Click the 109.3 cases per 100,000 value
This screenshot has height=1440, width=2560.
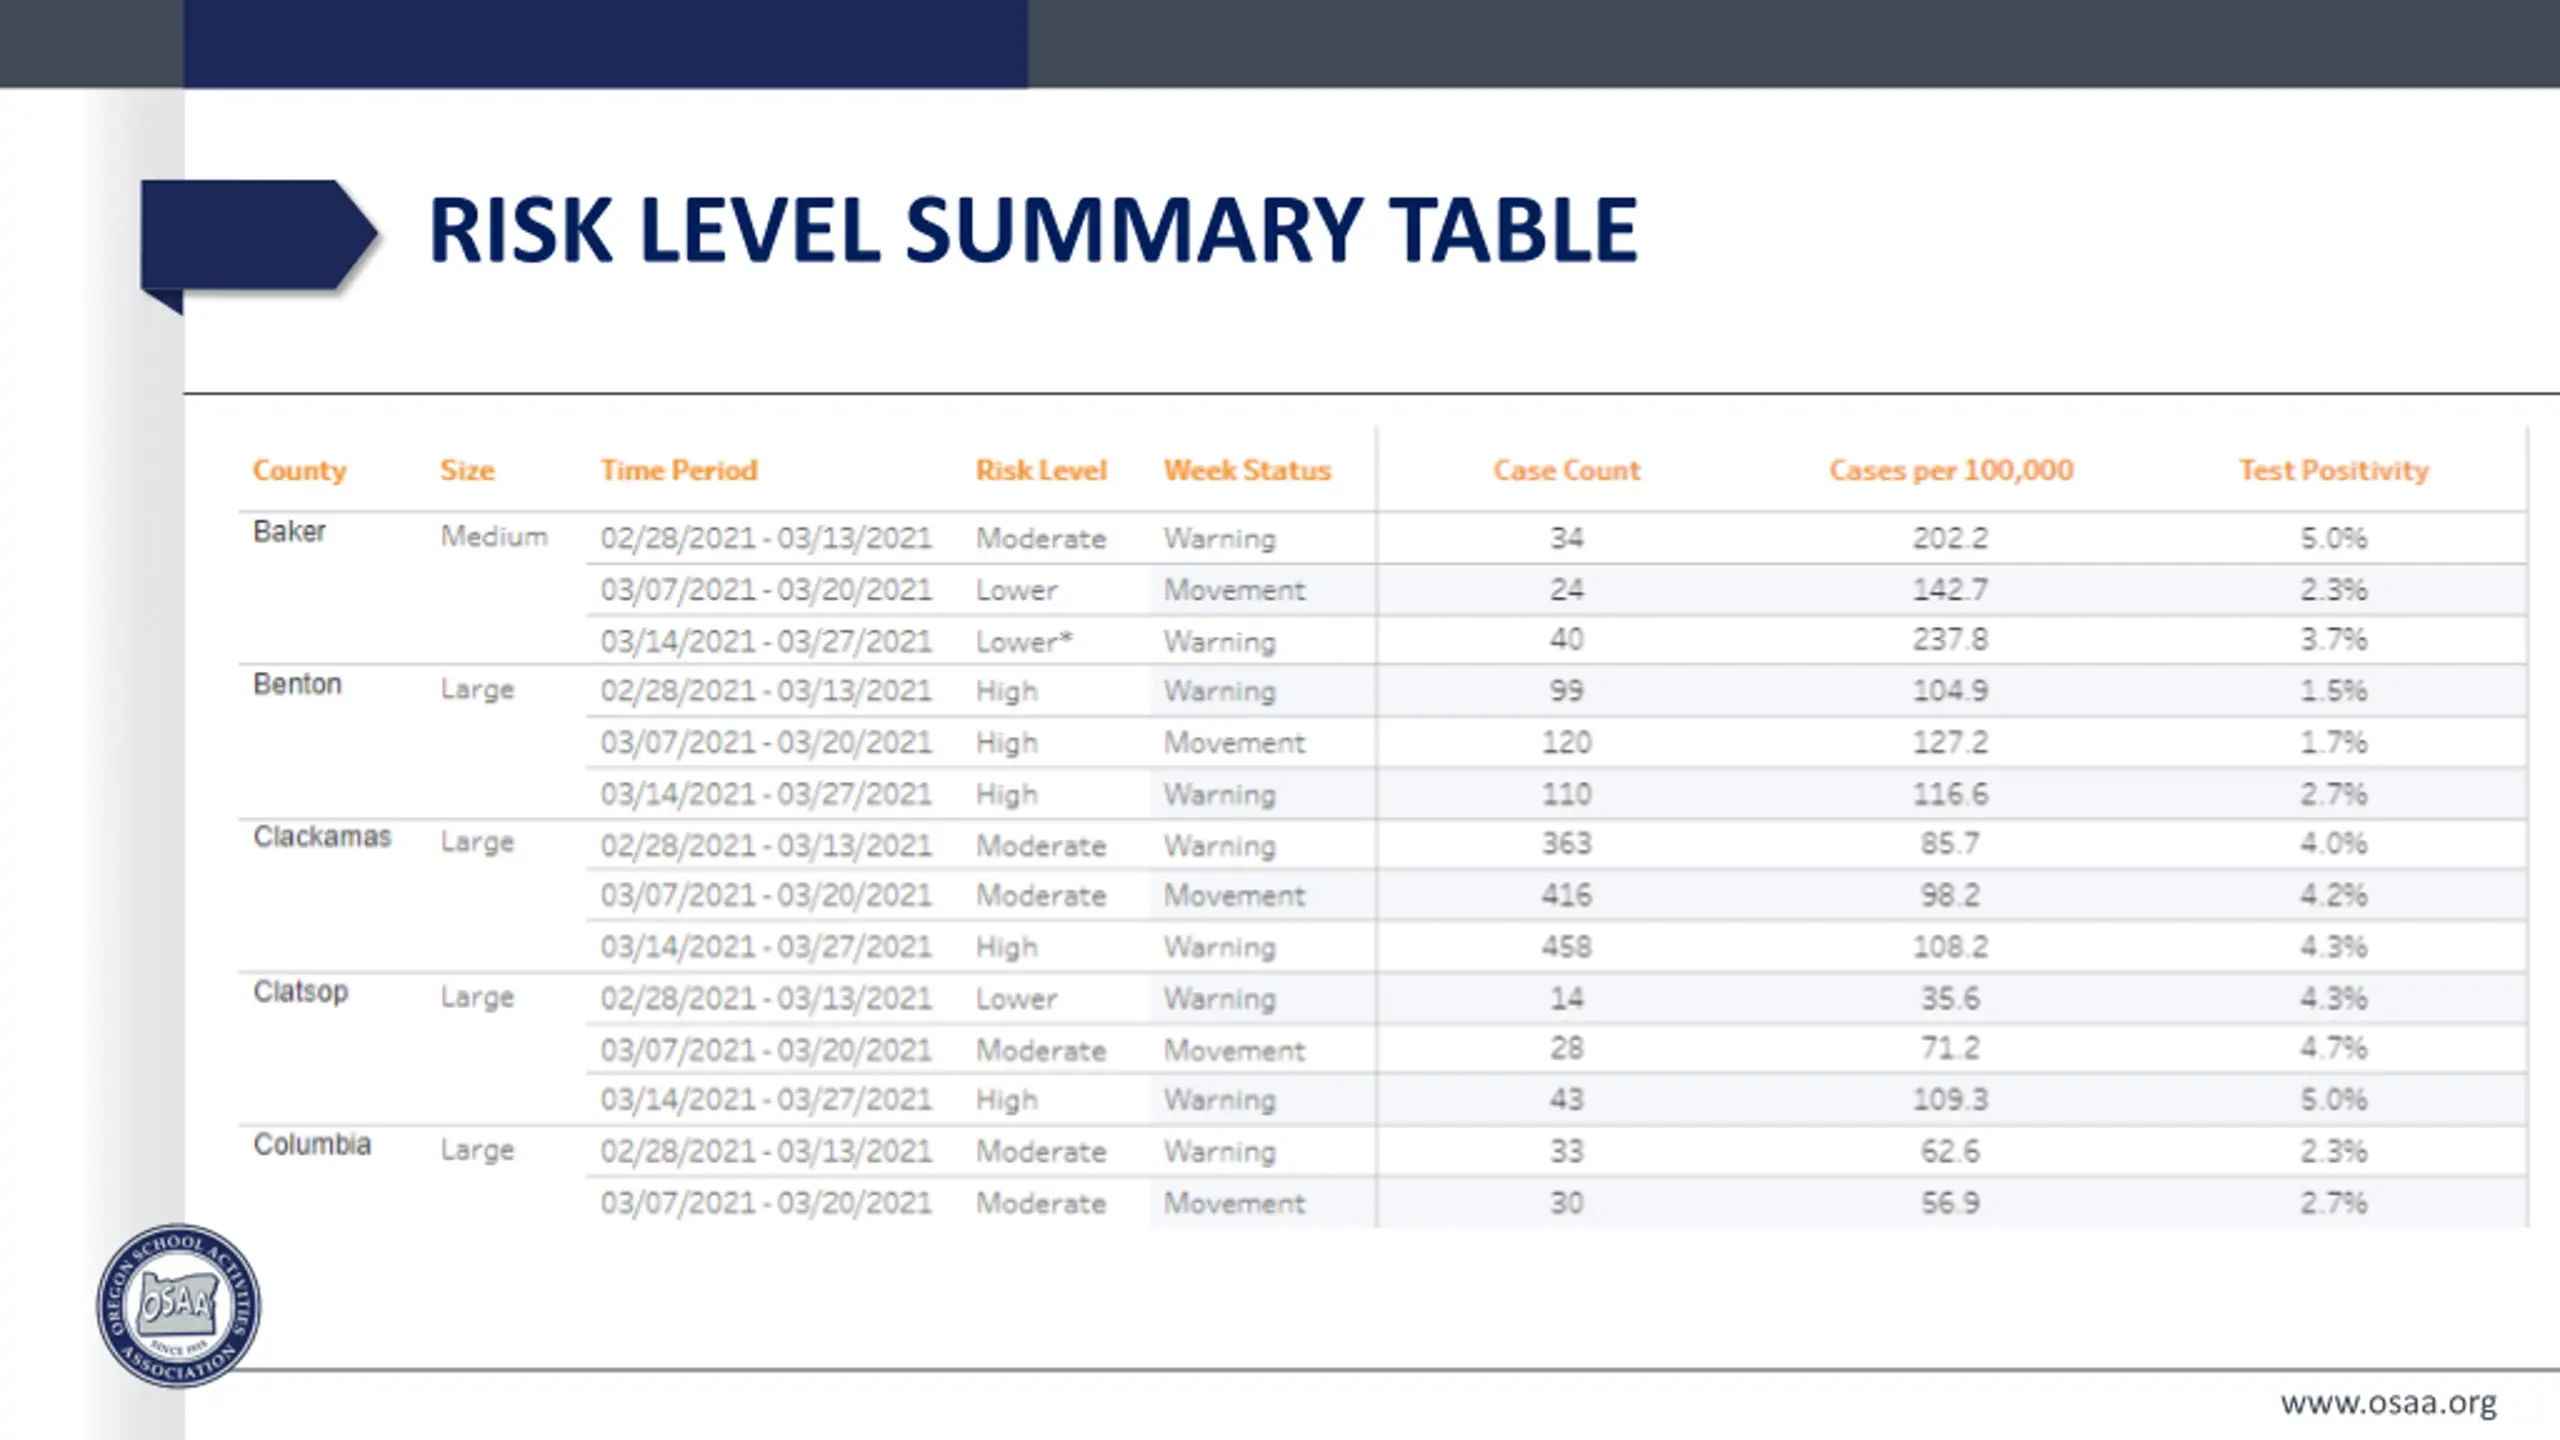pos(1950,1100)
